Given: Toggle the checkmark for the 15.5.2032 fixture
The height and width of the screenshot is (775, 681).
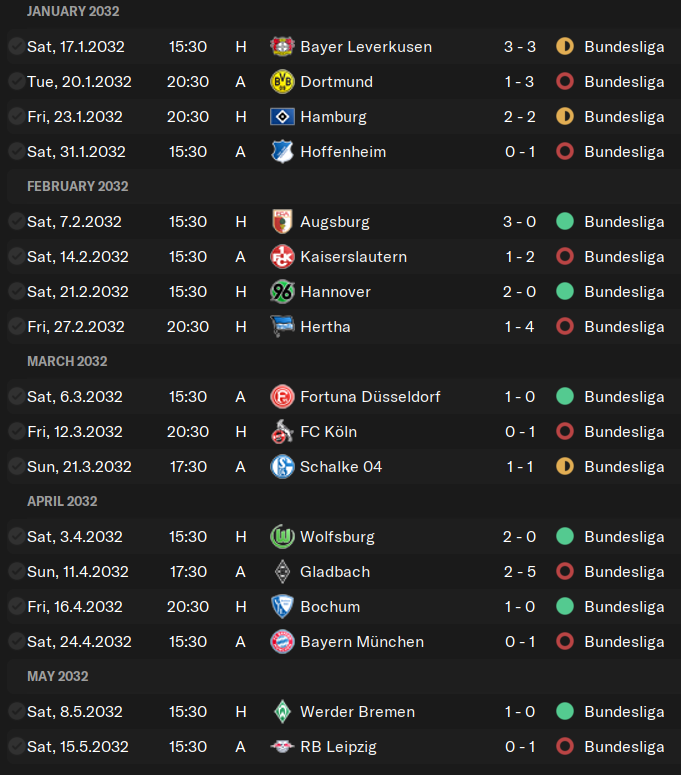Looking at the screenshot, I should coord(16,746).
